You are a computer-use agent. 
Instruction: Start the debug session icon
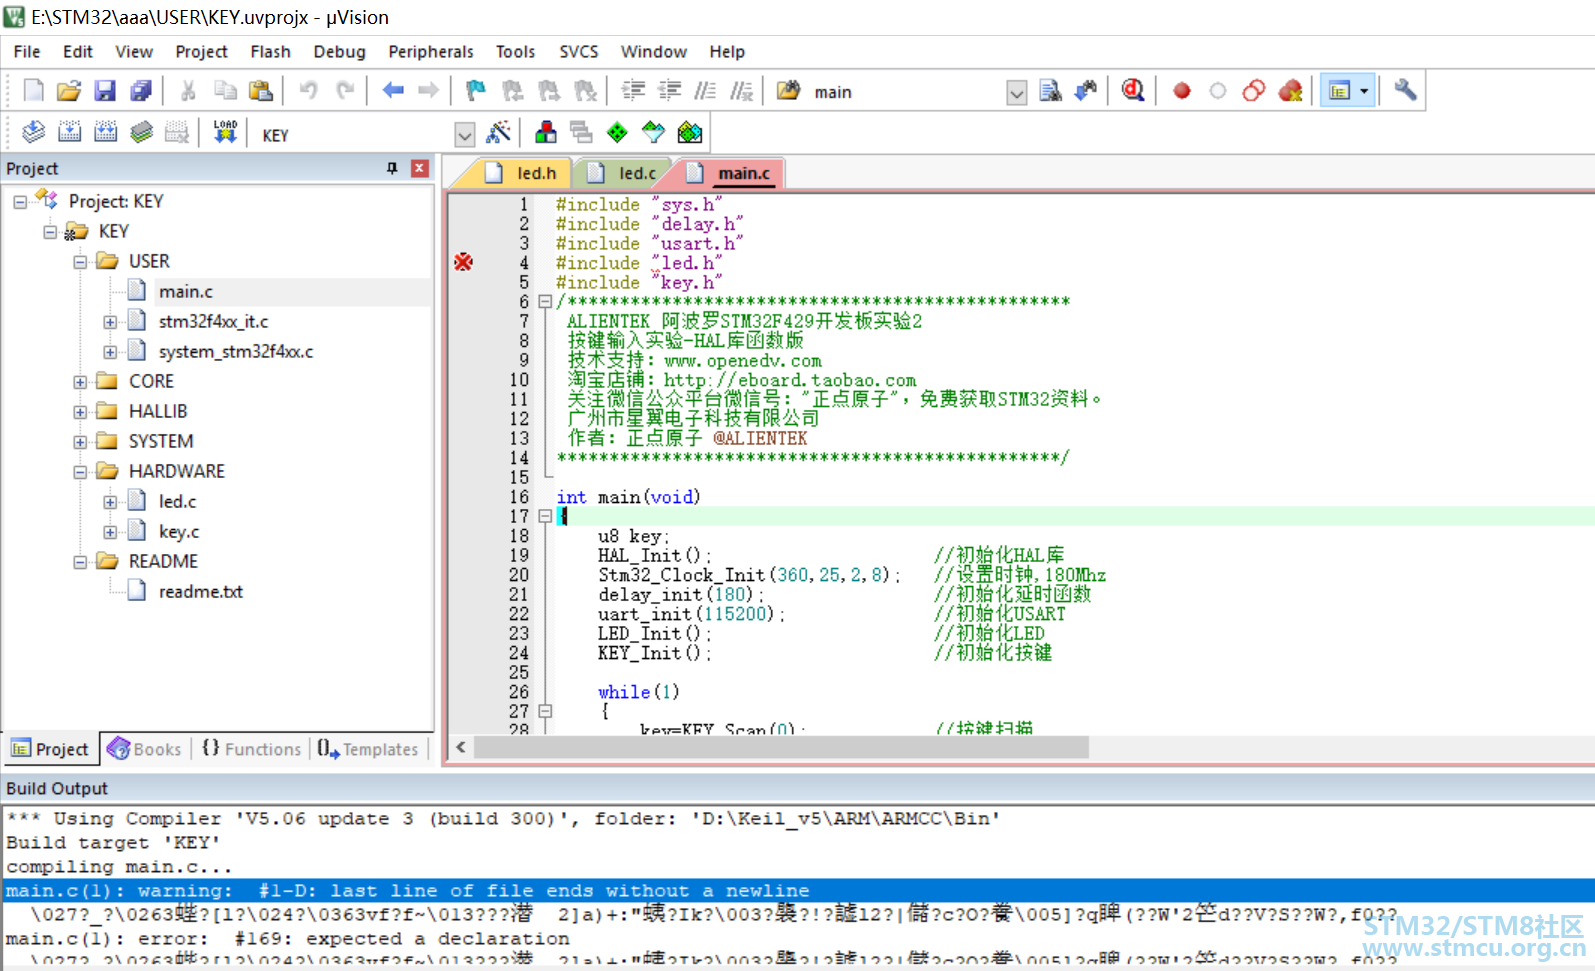(1133, 91)
